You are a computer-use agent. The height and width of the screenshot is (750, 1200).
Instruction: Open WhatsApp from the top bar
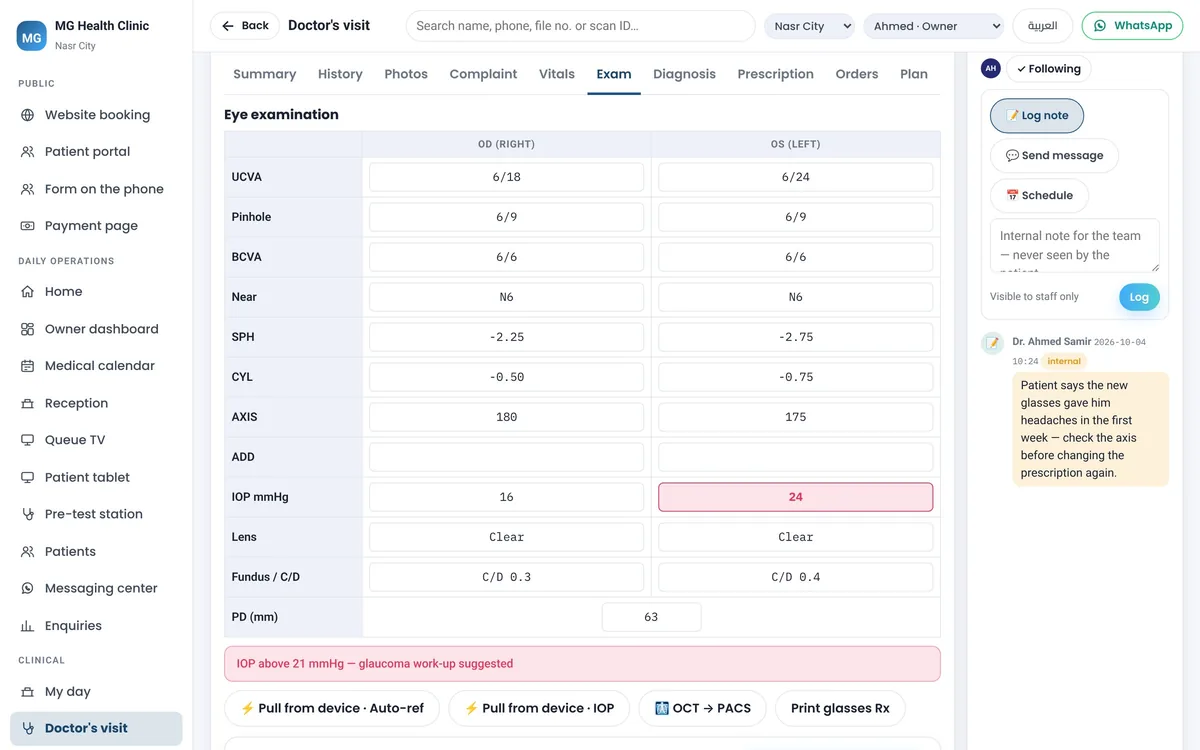pyautogui.click(x=1133, y=26)
